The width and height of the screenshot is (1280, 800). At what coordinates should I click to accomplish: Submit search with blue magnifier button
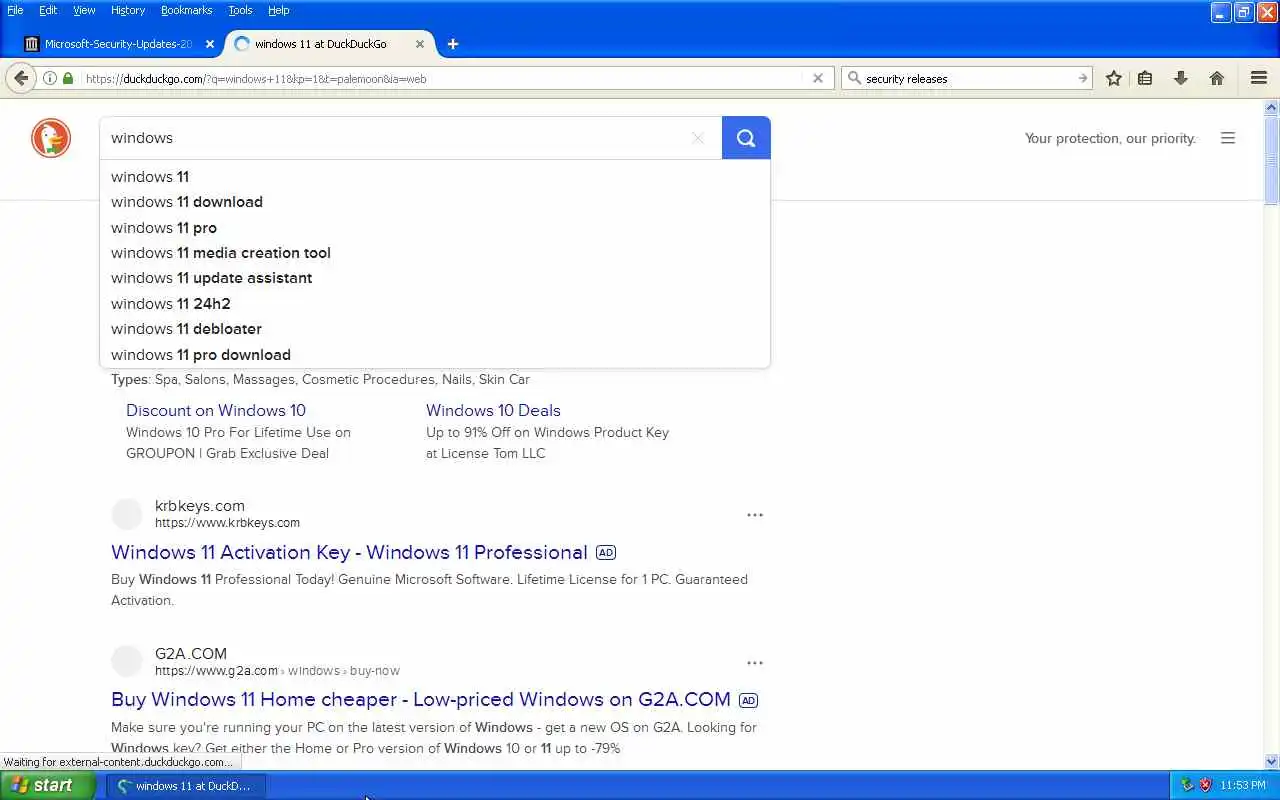[746, 138]
